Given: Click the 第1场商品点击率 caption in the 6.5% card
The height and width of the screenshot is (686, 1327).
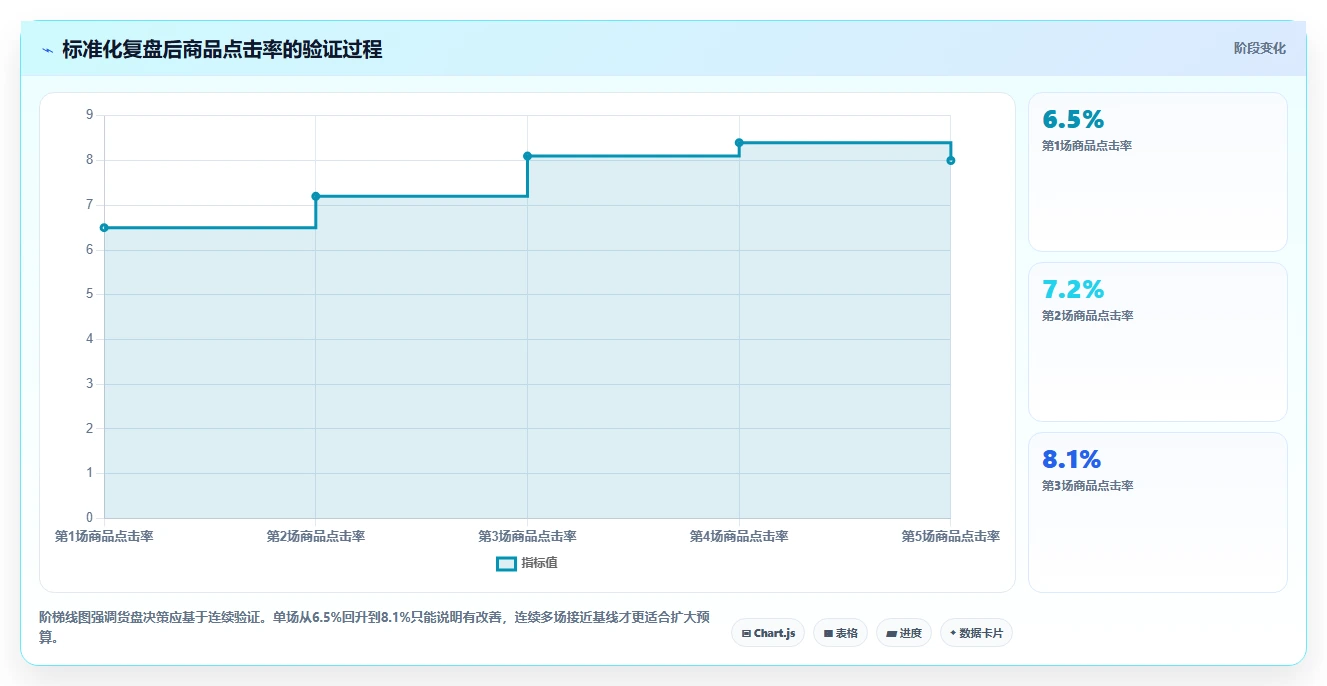Looking at the screenshot, I should pos(1088,146).
